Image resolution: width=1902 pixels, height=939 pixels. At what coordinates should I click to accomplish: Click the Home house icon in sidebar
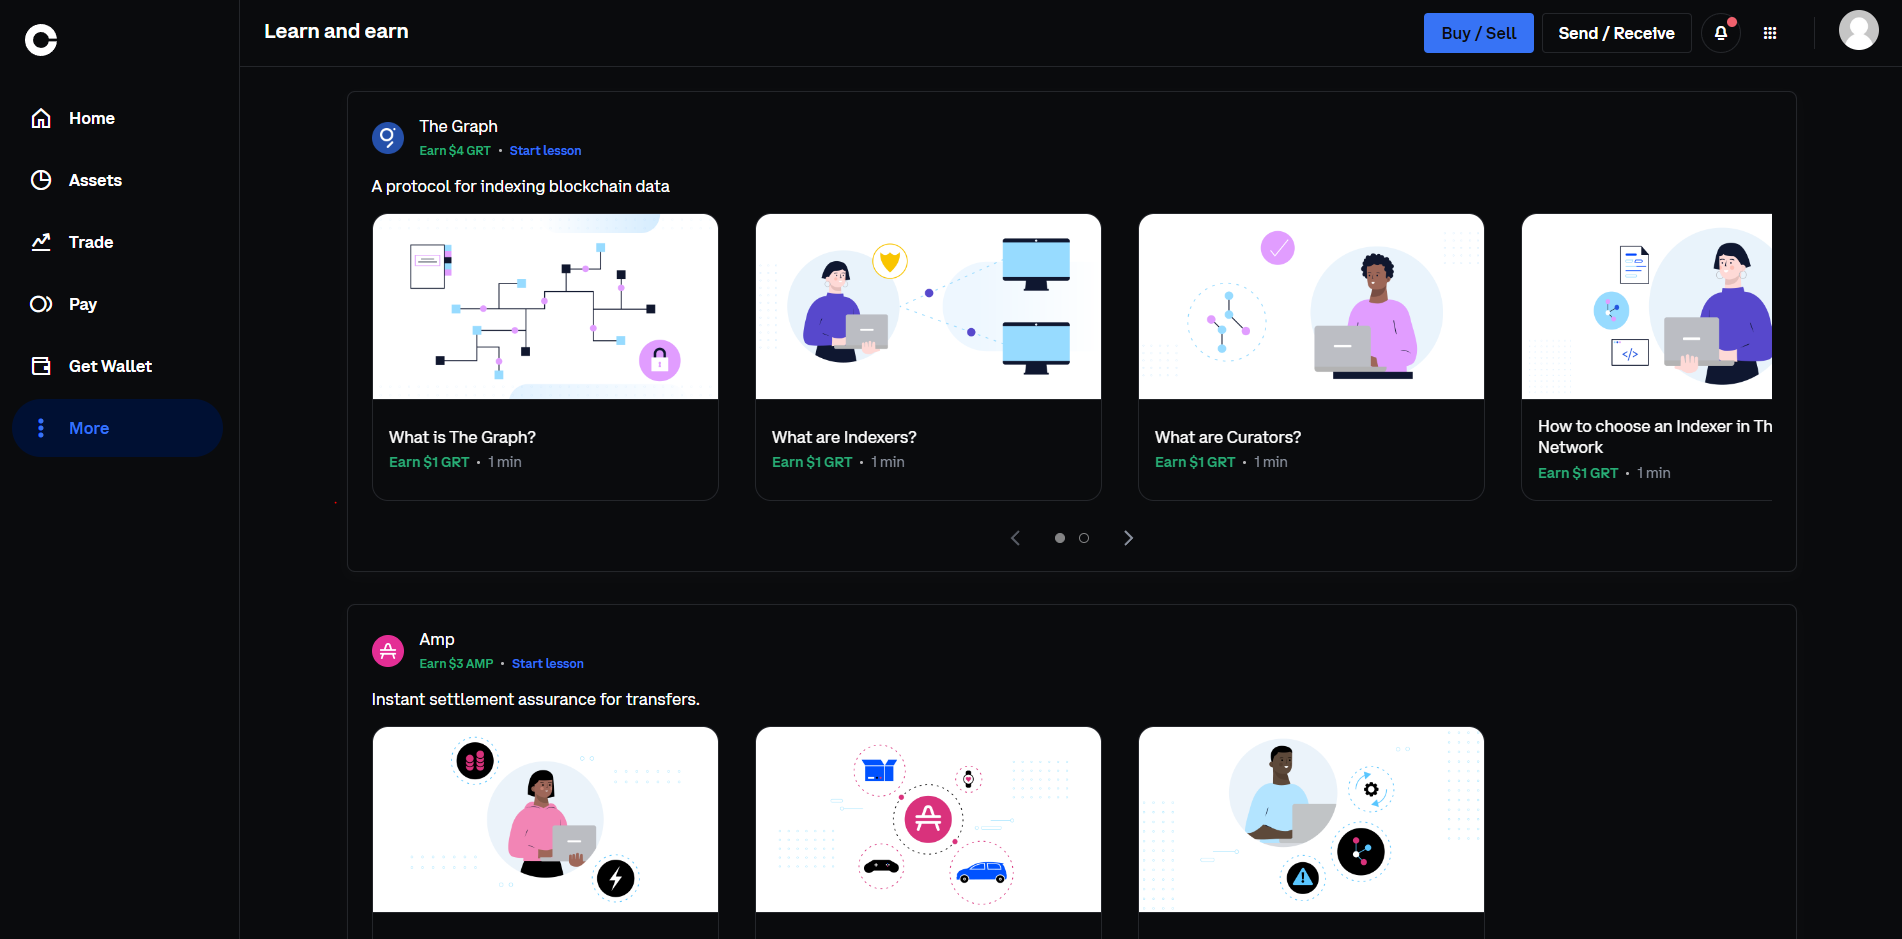[x=41, y=118]
